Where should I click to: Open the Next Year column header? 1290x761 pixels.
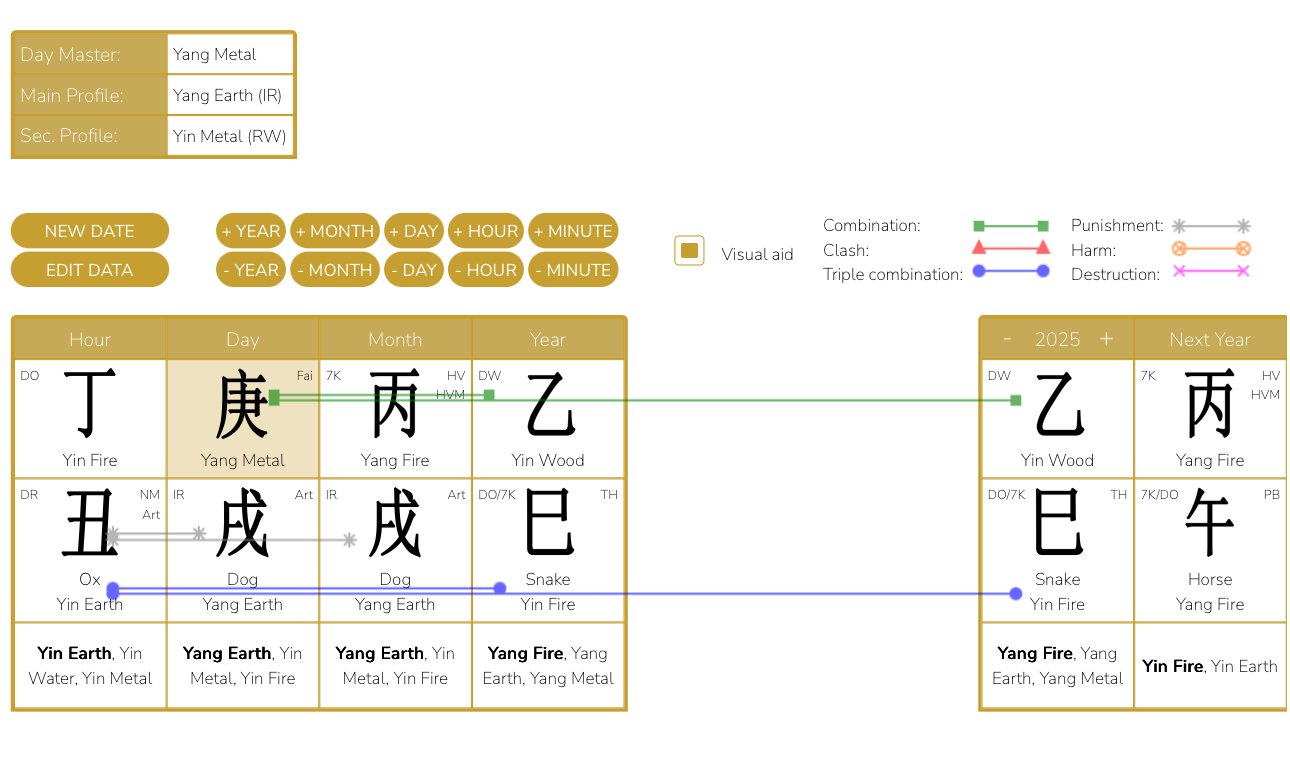[1210, 339]
